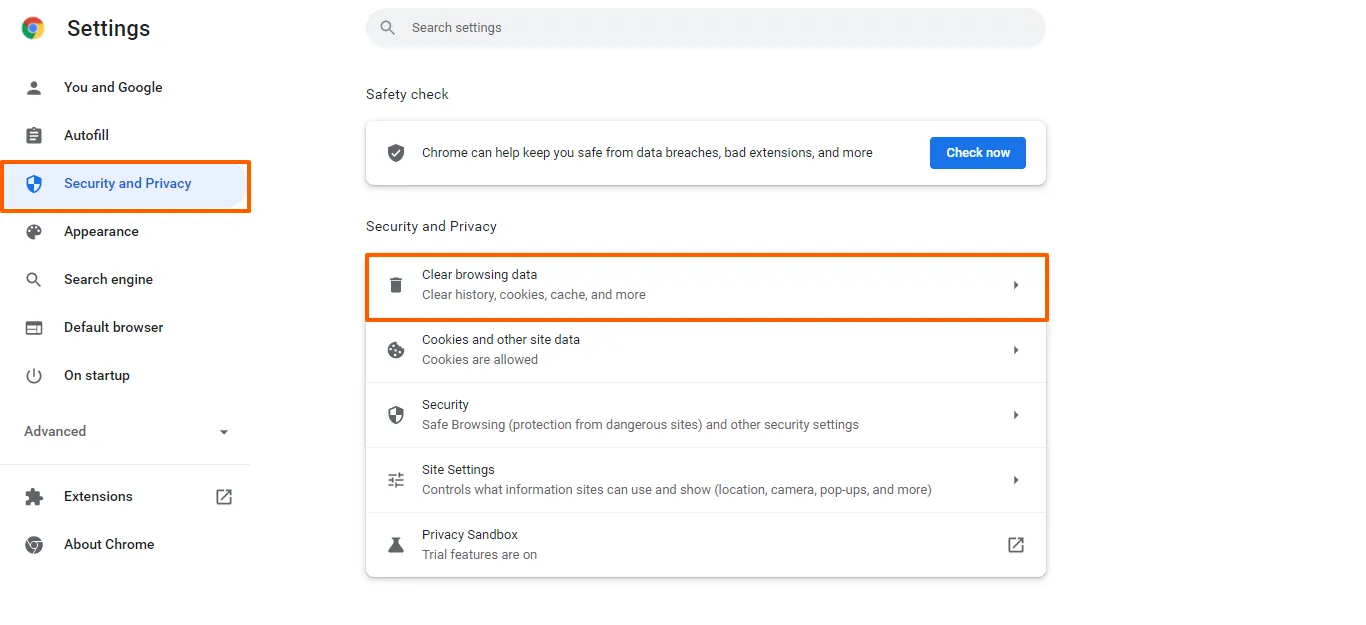
Task: Click the trash can icon for Clear browsing data
Action: coord(396,285)
